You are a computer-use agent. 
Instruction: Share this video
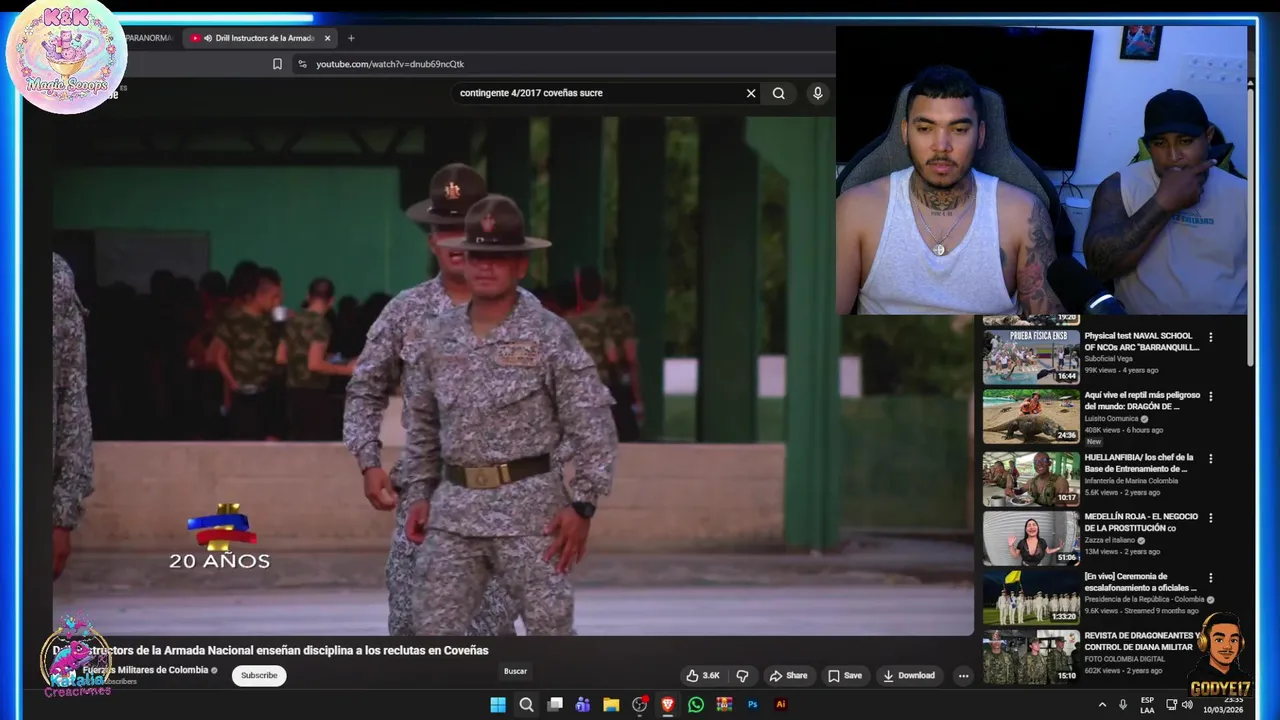788,676
